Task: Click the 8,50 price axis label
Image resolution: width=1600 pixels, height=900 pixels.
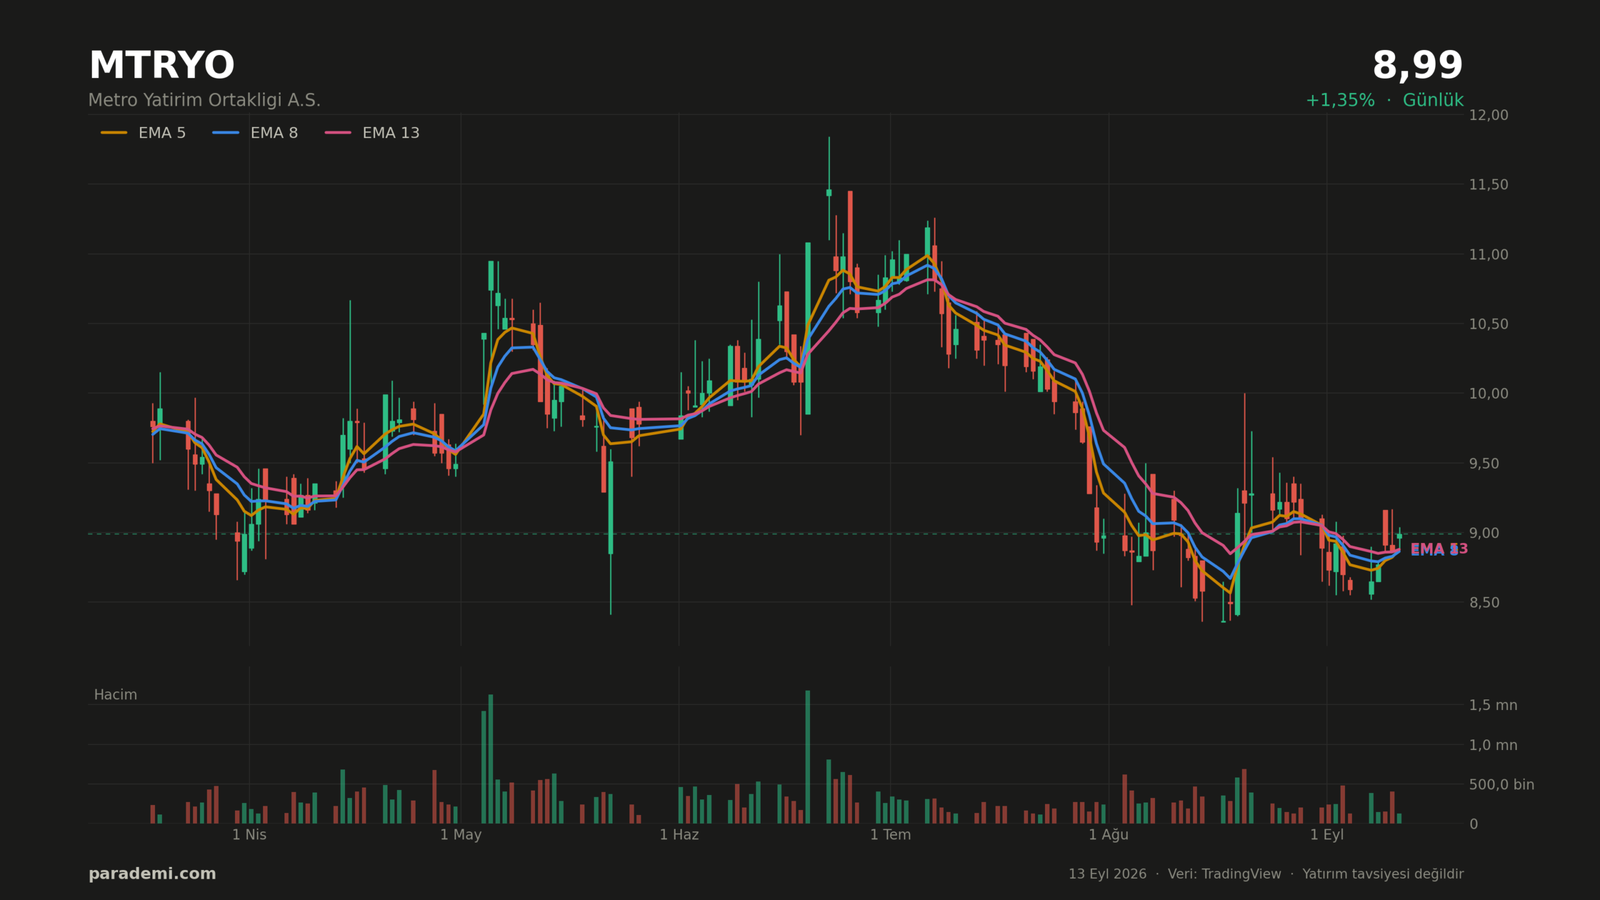Action: pos(1484,602)
